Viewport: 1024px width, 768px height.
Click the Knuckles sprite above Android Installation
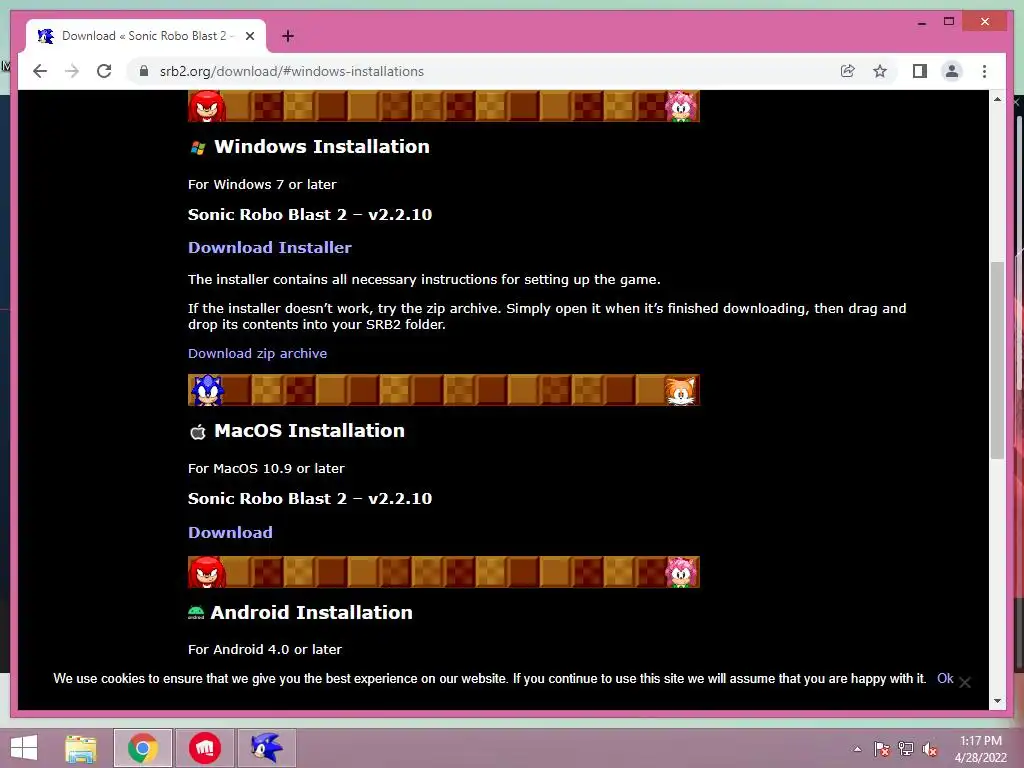coord(207,572)
